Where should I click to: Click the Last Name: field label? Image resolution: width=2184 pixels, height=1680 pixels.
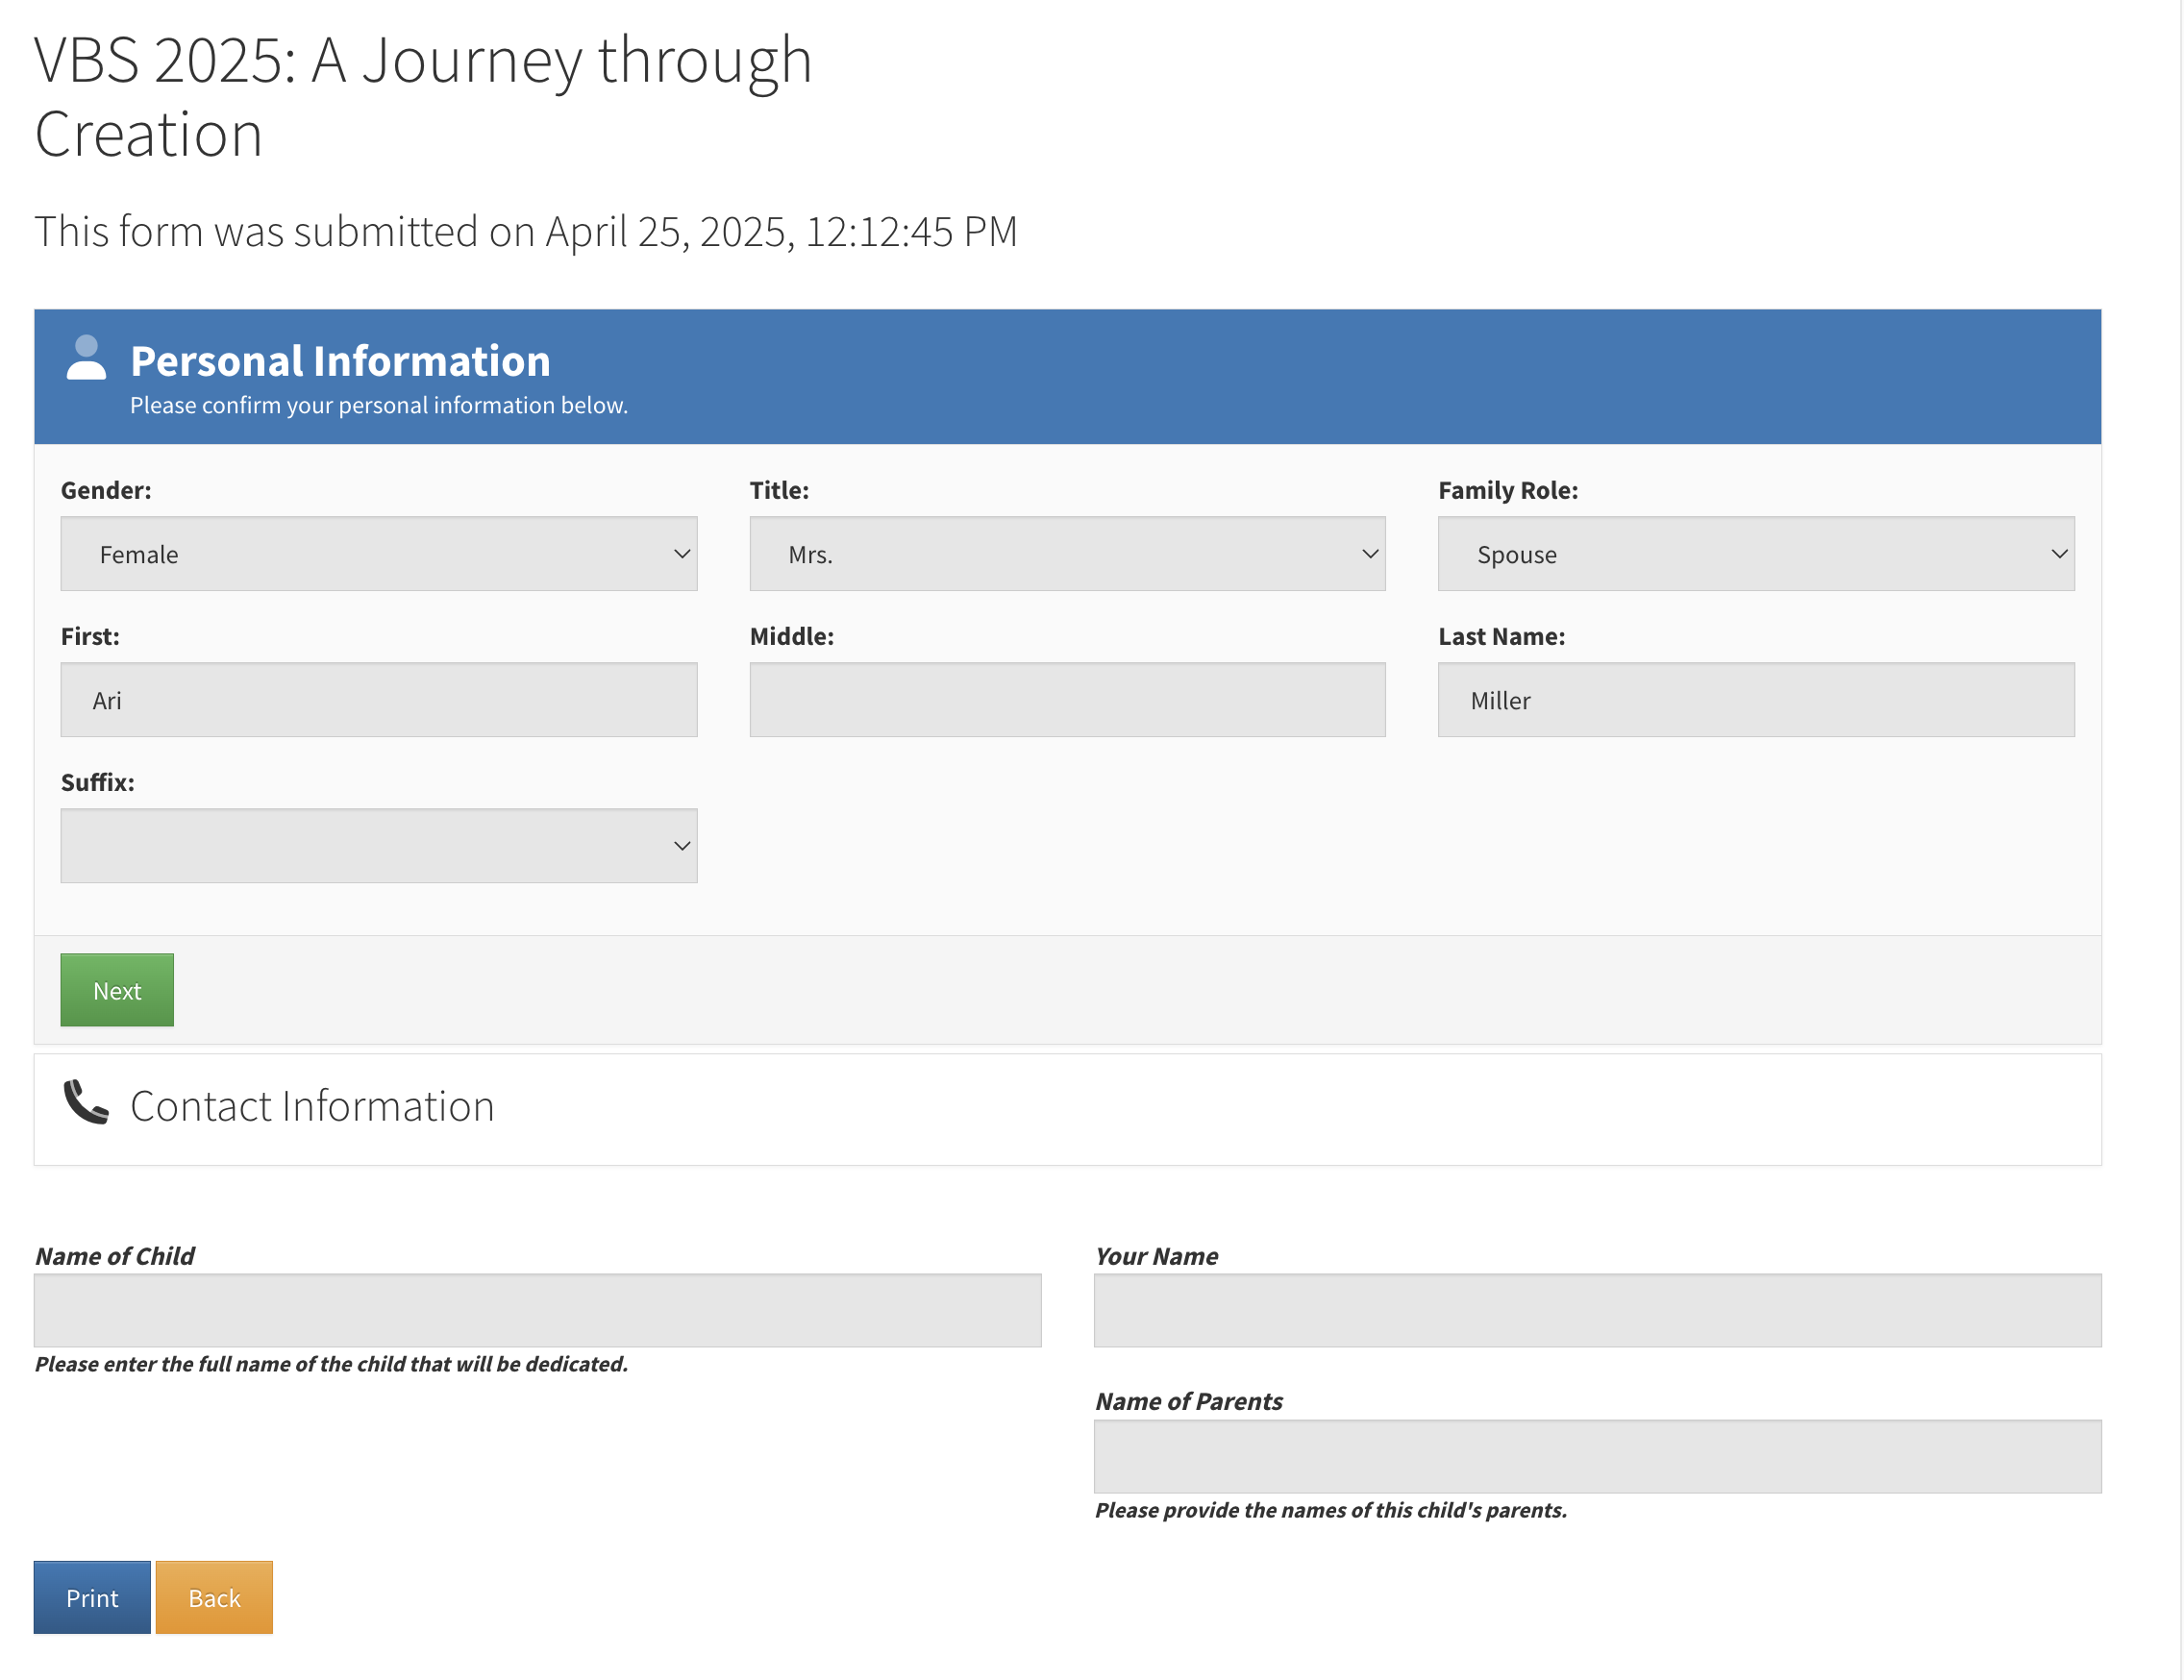point(1502,636)
